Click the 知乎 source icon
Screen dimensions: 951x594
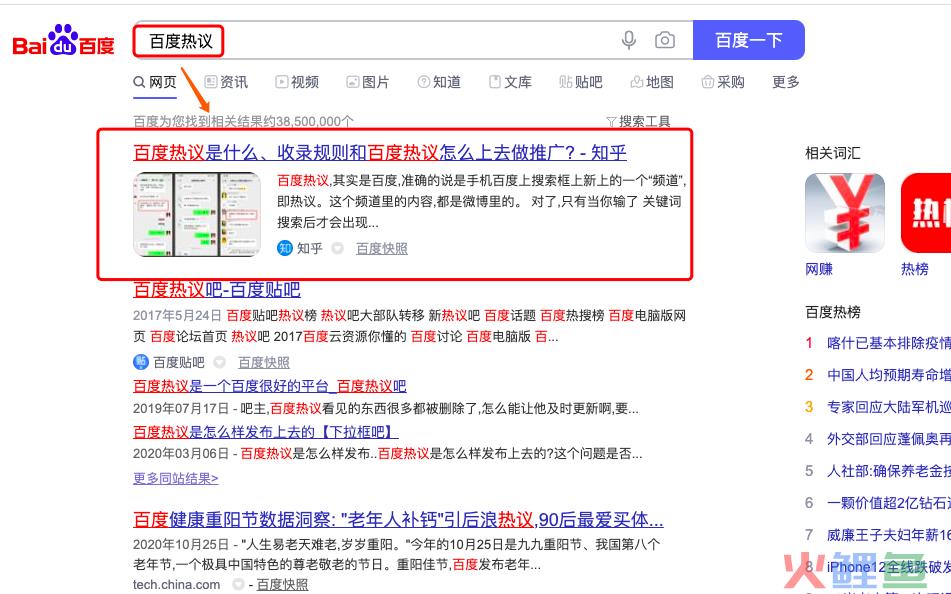(x=284, y=248)
